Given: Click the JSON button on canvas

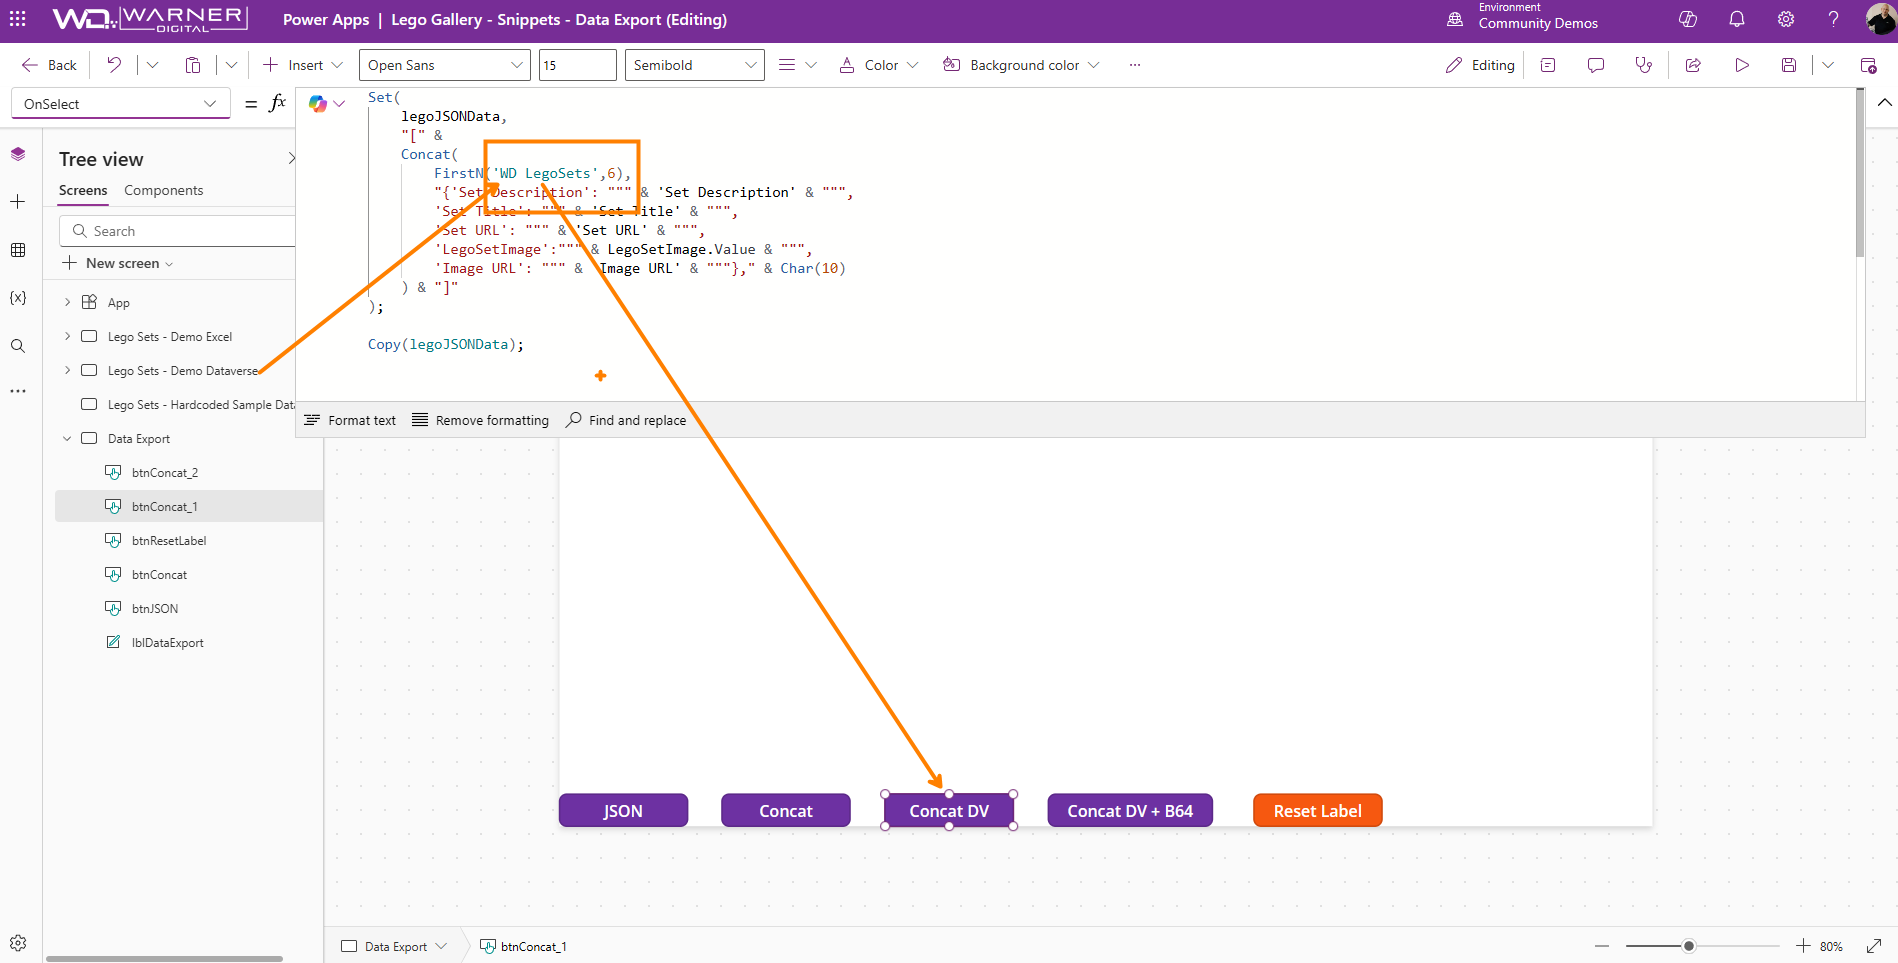Looking at the screenshot, I should (x=623, y=811).
